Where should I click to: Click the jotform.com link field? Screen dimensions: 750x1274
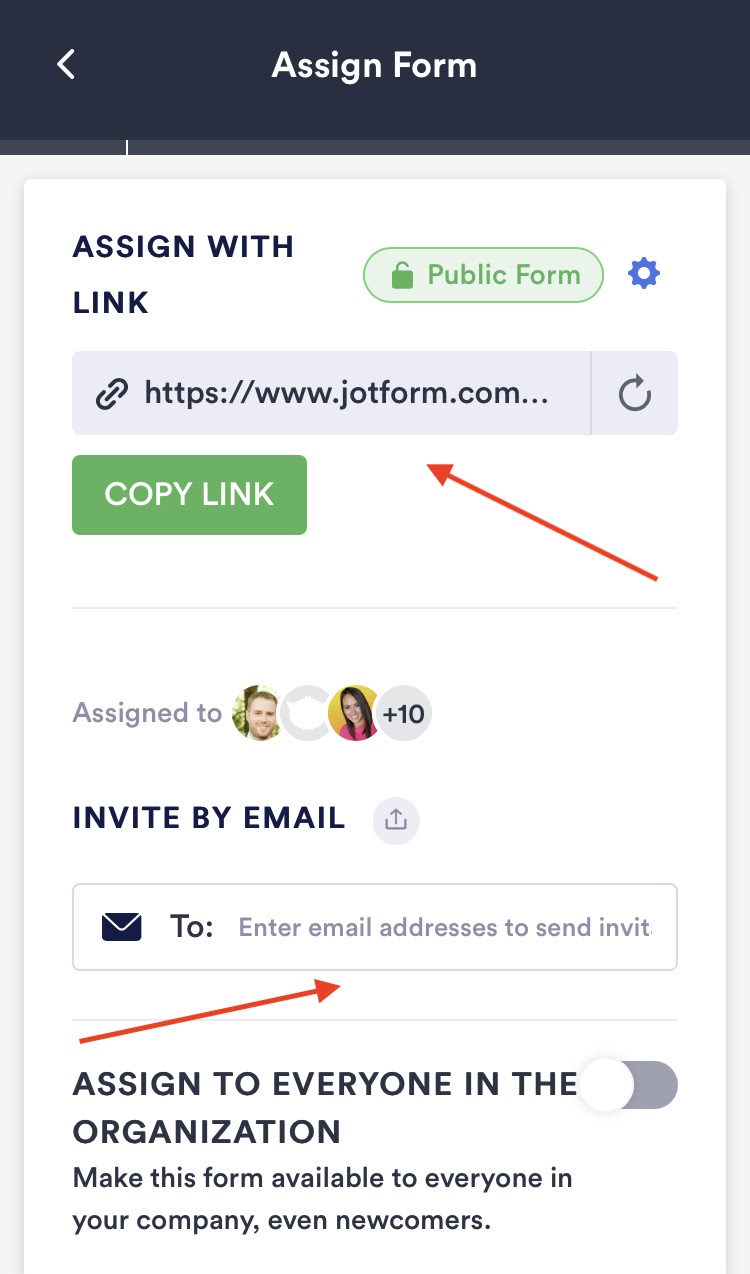(331, 393)
